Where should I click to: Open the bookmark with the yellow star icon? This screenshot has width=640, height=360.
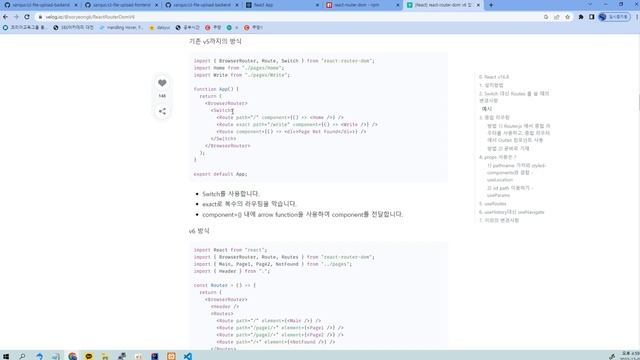point(160,27)
